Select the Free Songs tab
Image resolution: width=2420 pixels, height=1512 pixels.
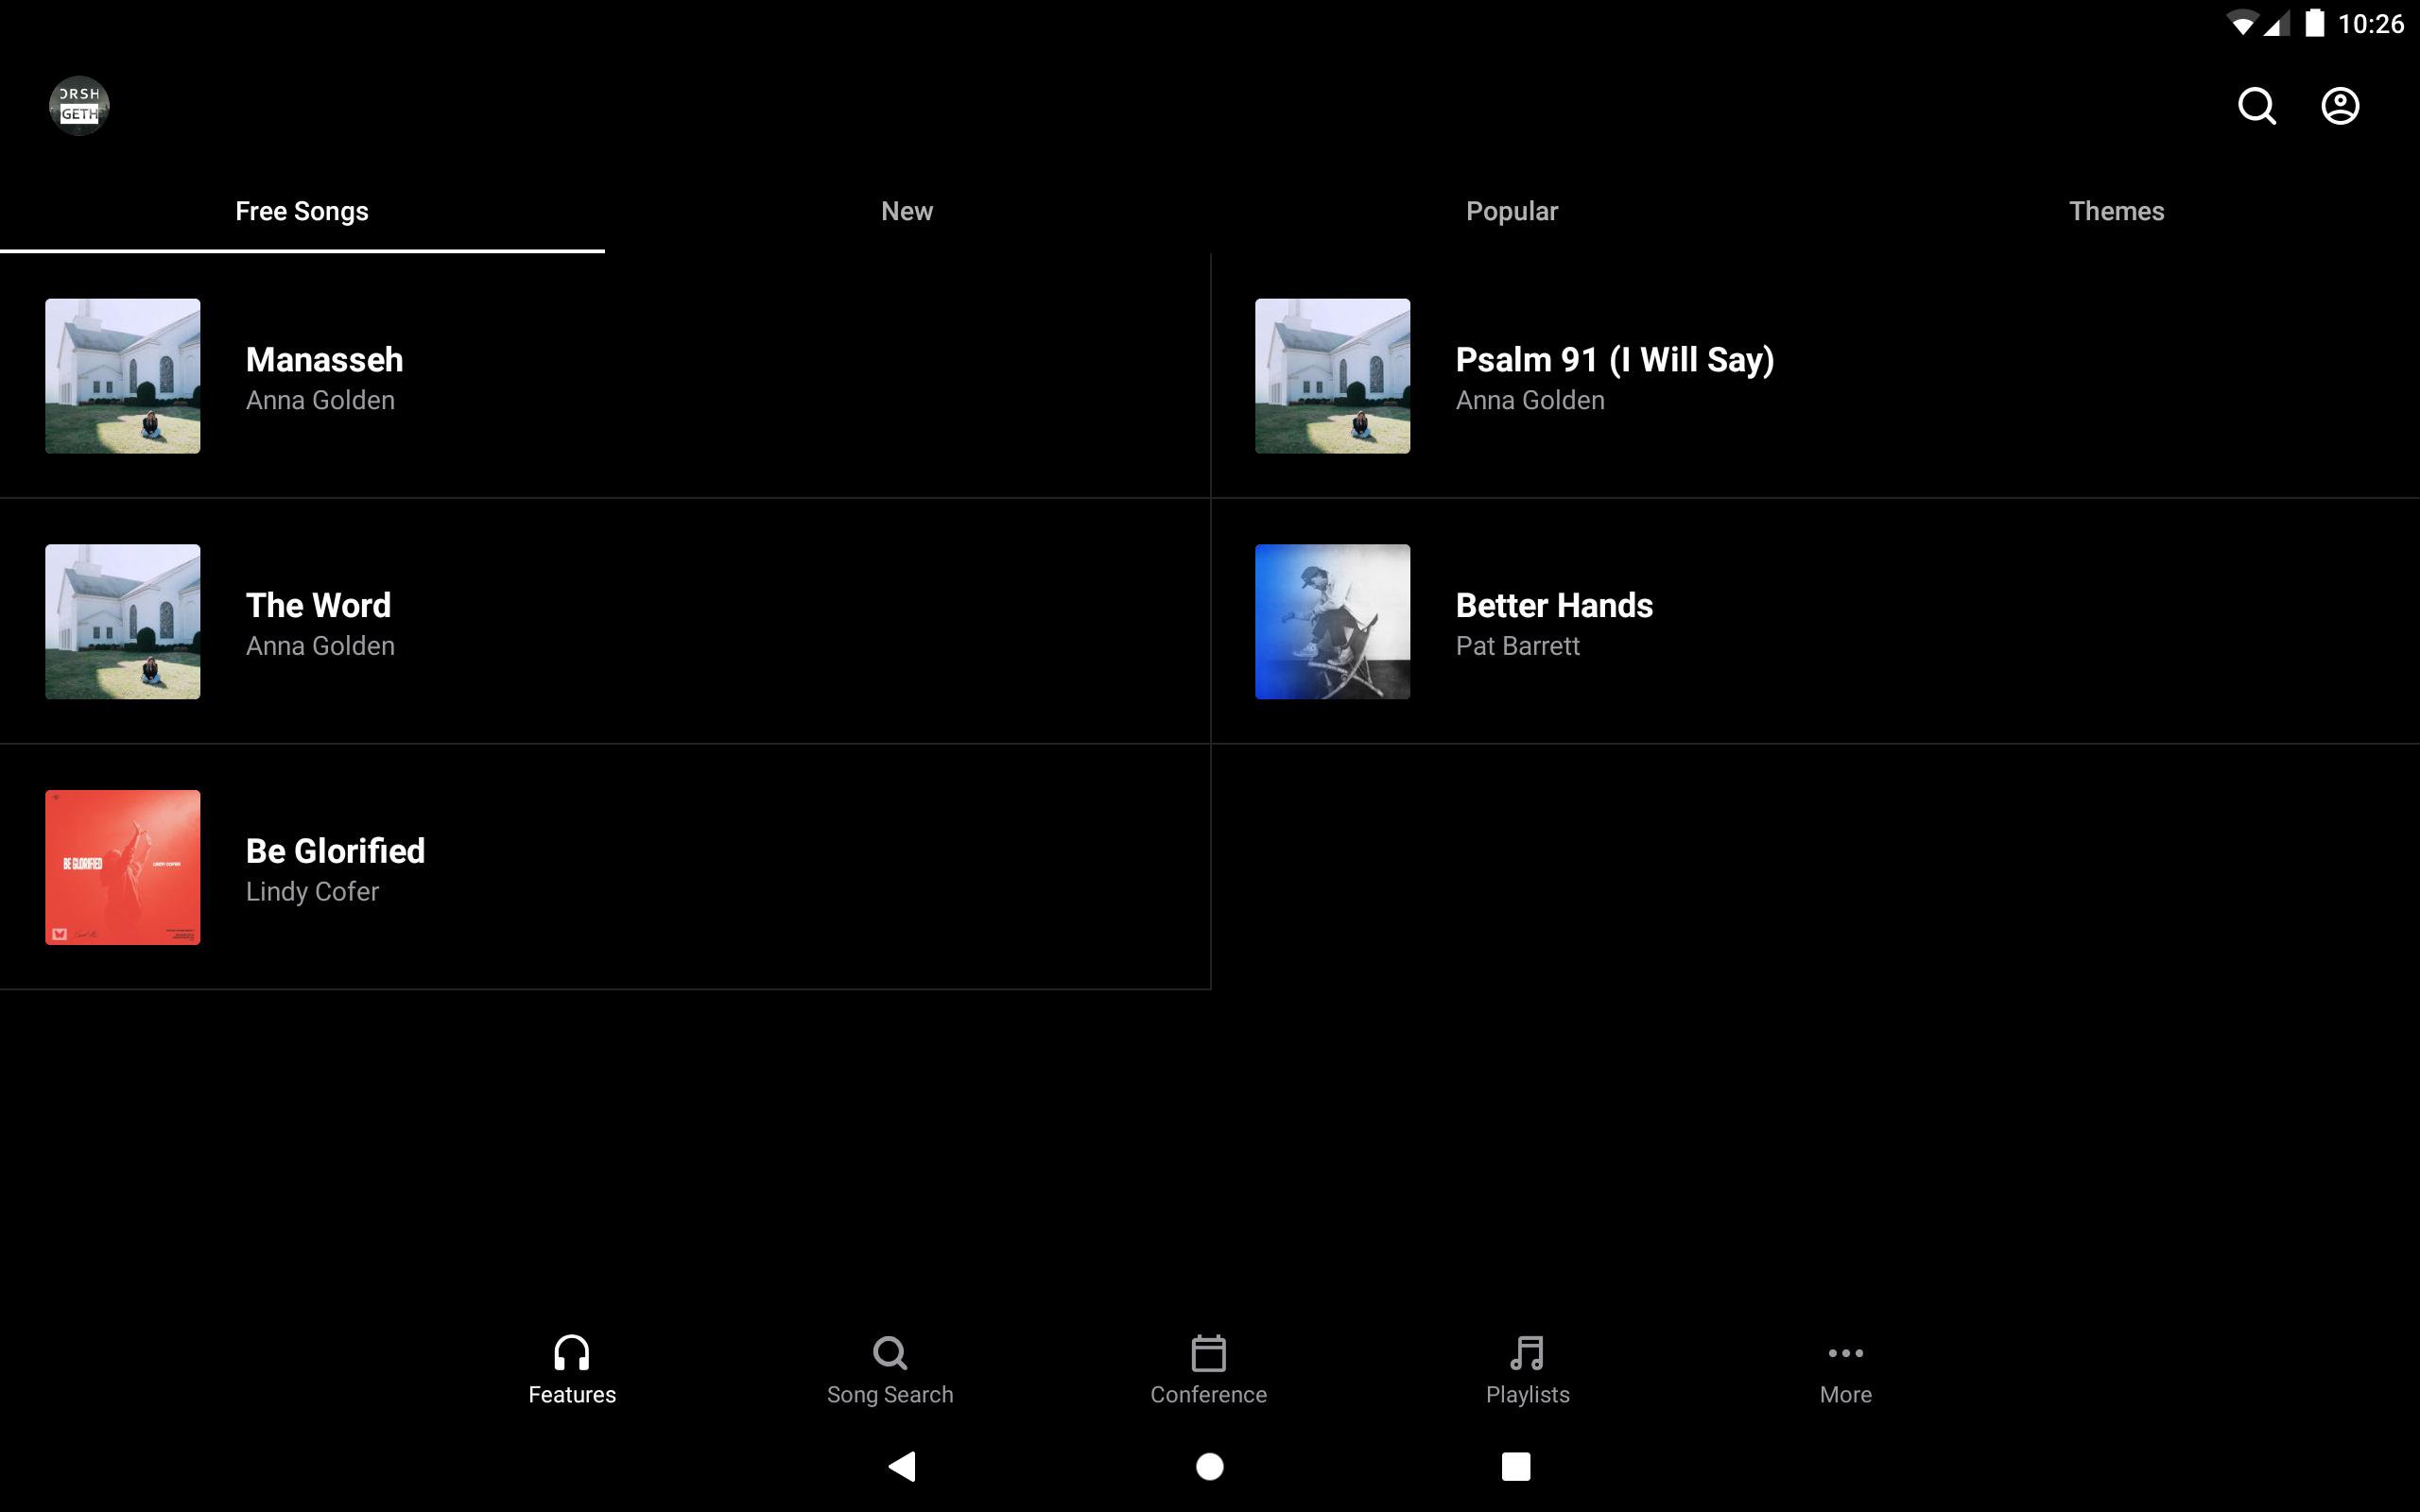(302, 211)
